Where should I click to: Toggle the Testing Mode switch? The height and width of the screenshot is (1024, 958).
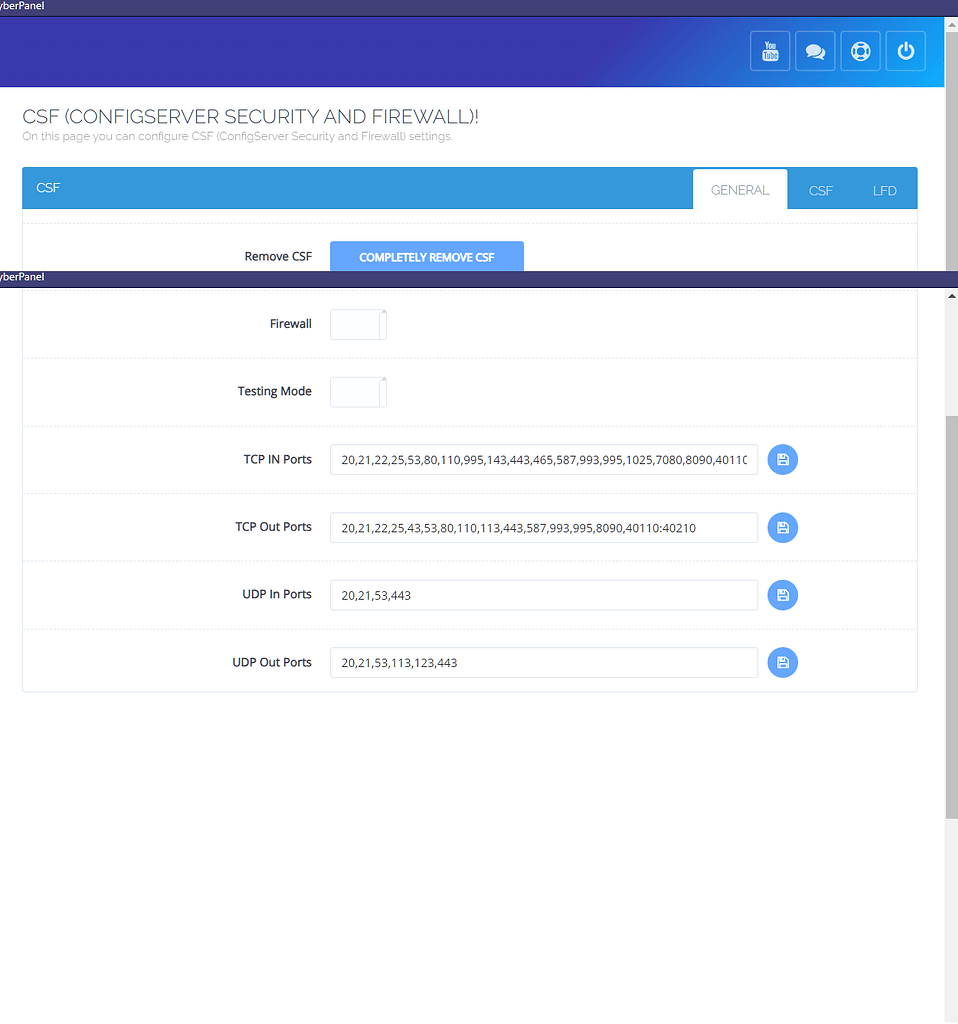pyautogui.click(x=359, y=392)
